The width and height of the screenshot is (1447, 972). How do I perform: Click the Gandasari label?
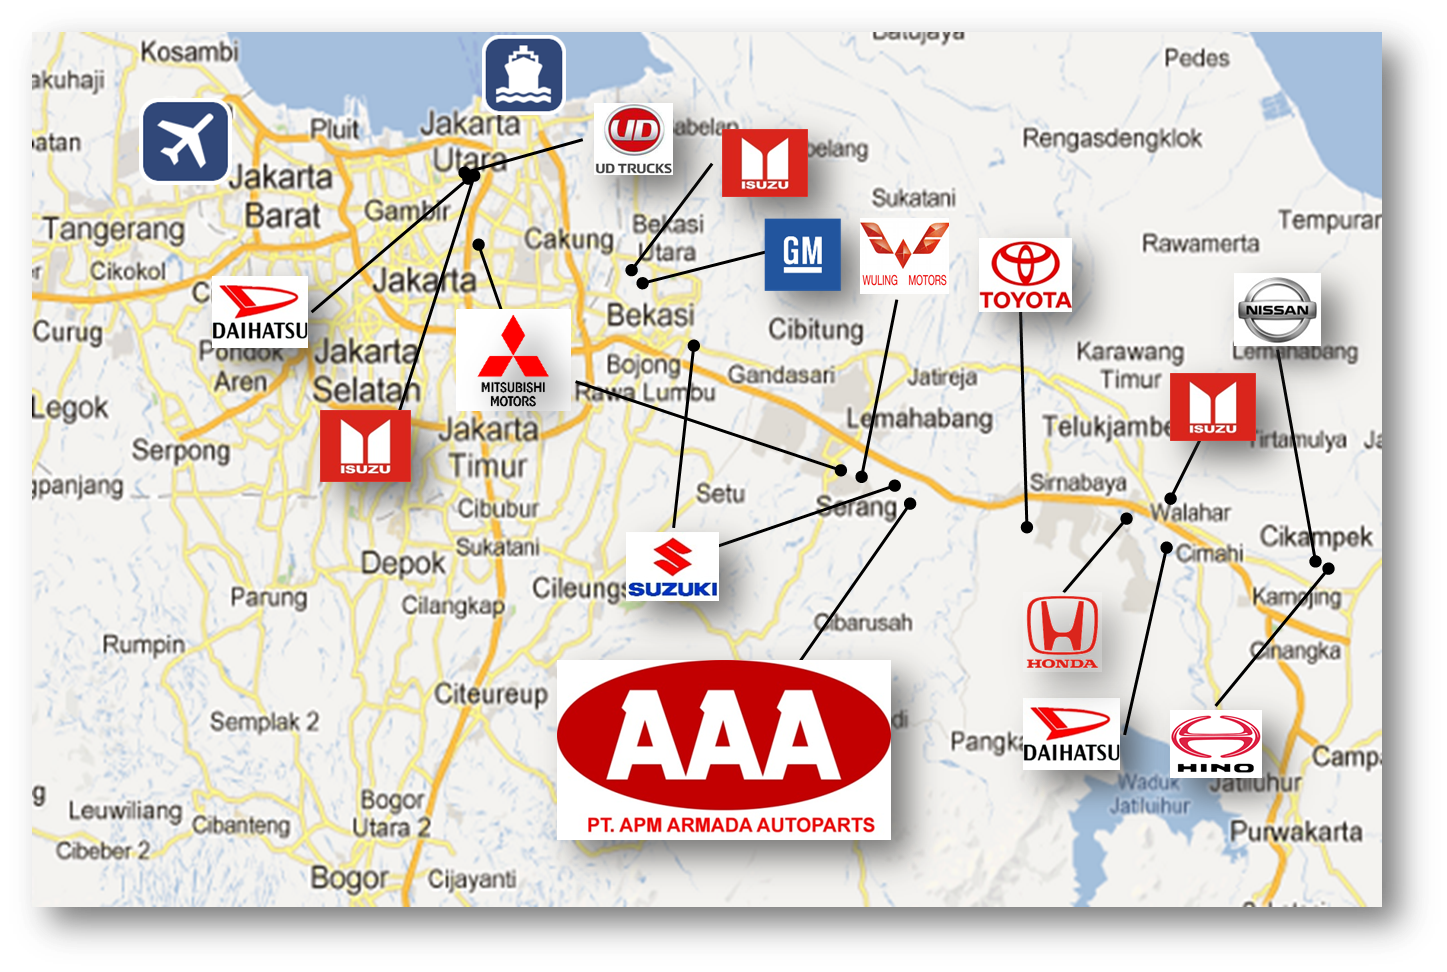[781, 375]
